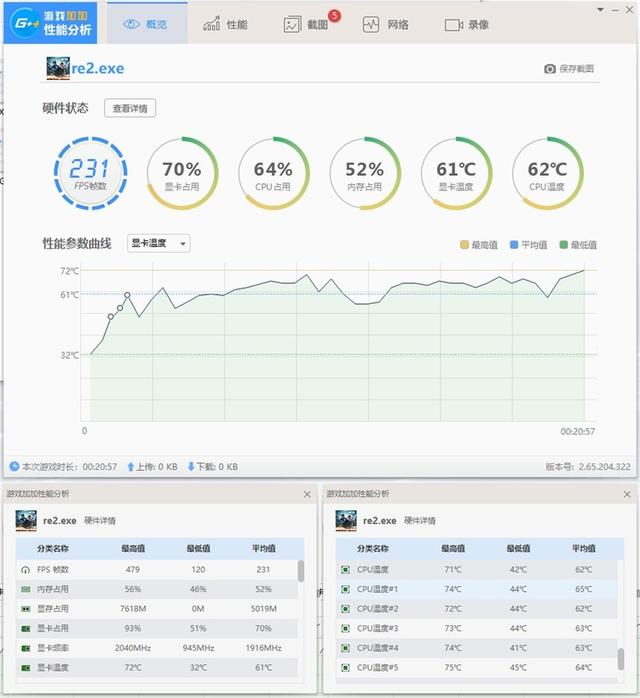Click the 显存占用 row icon
This screenshot has height=698, width=640.
pos(25,609)
